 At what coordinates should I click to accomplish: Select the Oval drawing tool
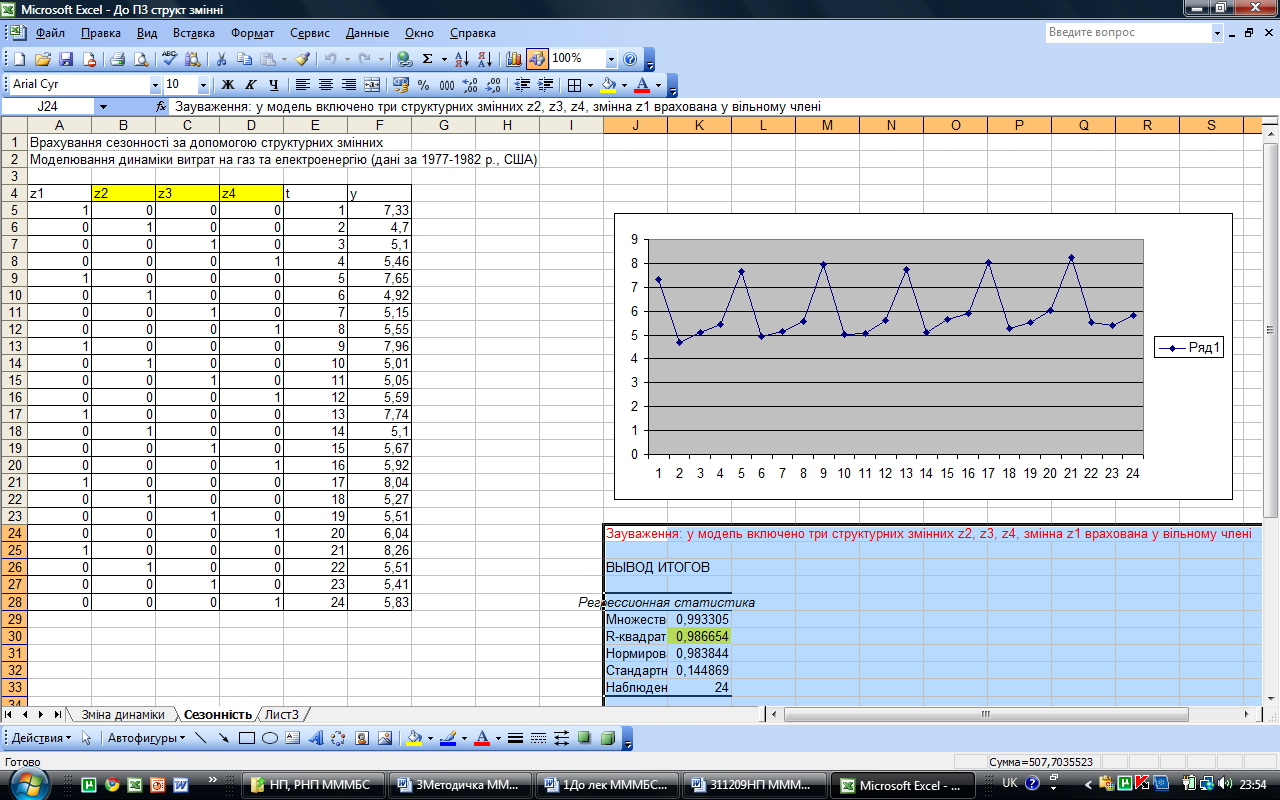270,739
